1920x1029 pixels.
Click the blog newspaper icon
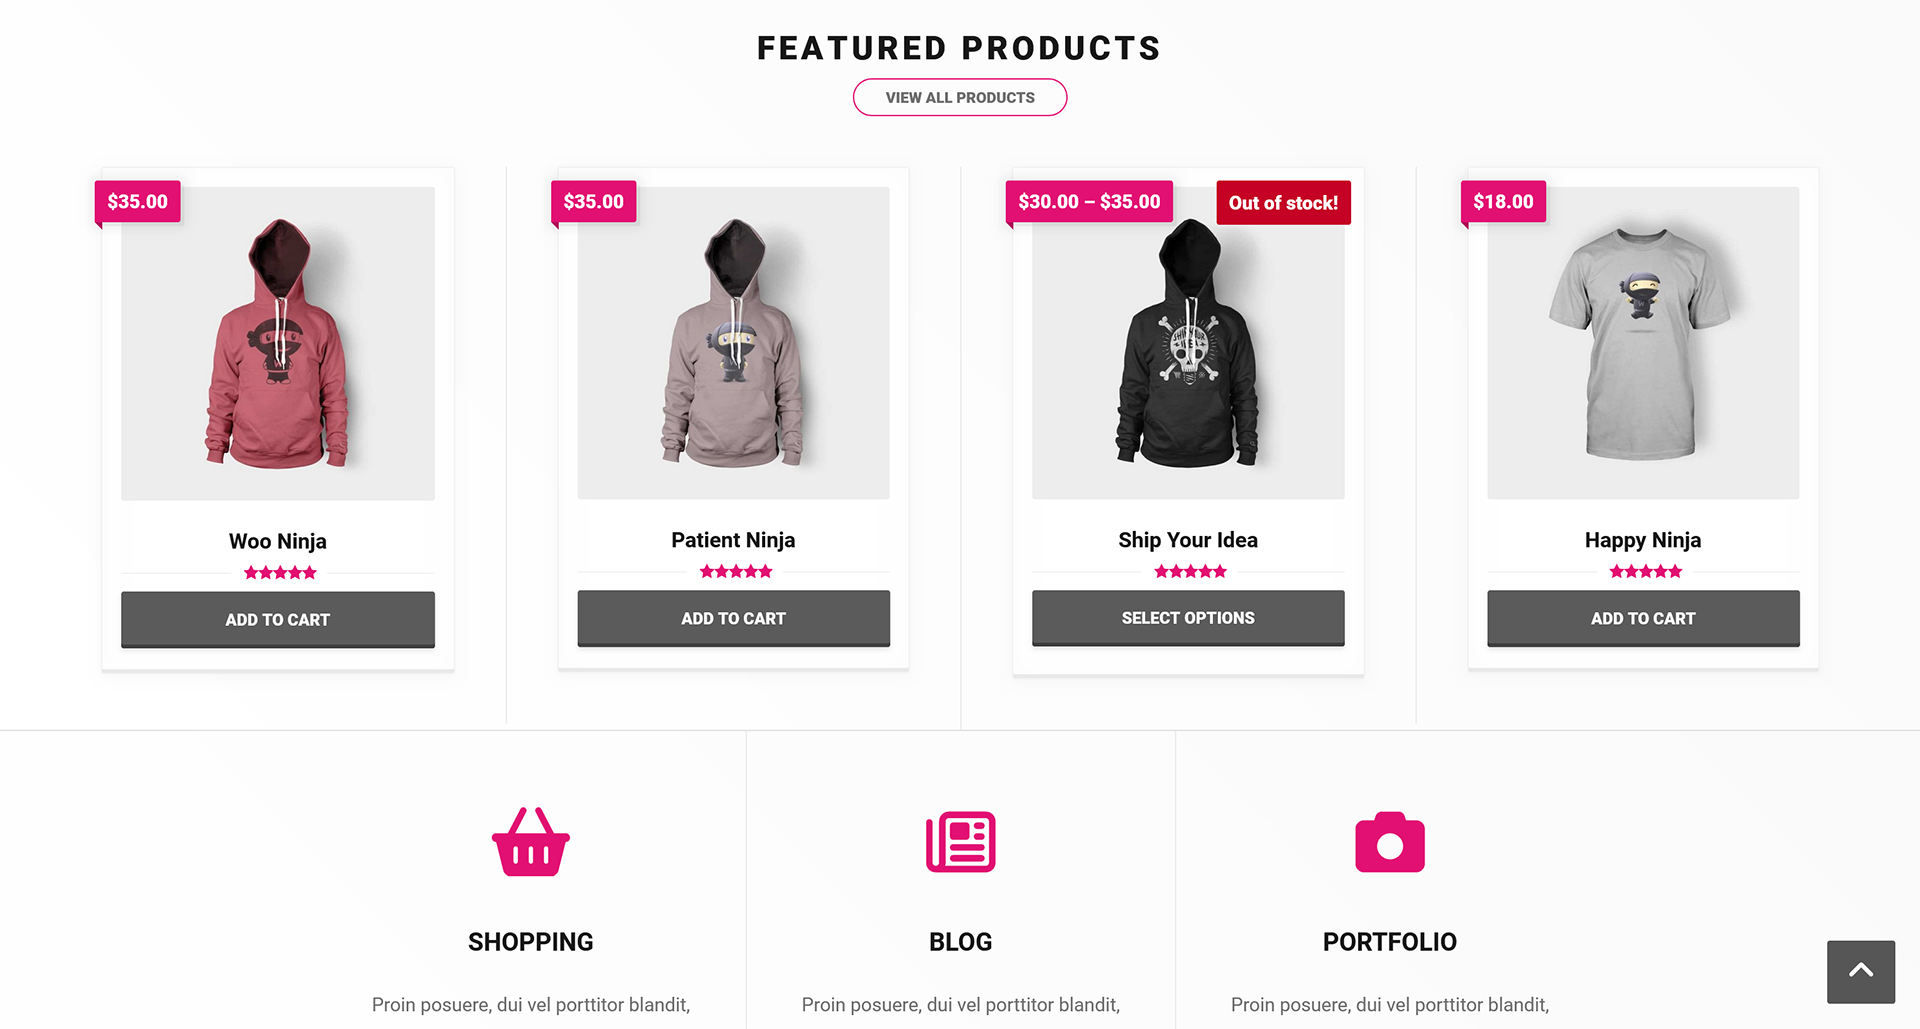tap(960, 842)
